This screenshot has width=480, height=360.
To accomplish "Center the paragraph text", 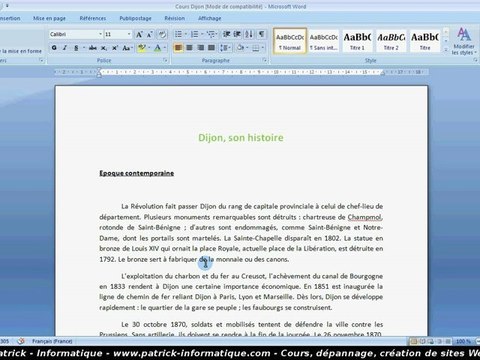I will coord(189,48).
